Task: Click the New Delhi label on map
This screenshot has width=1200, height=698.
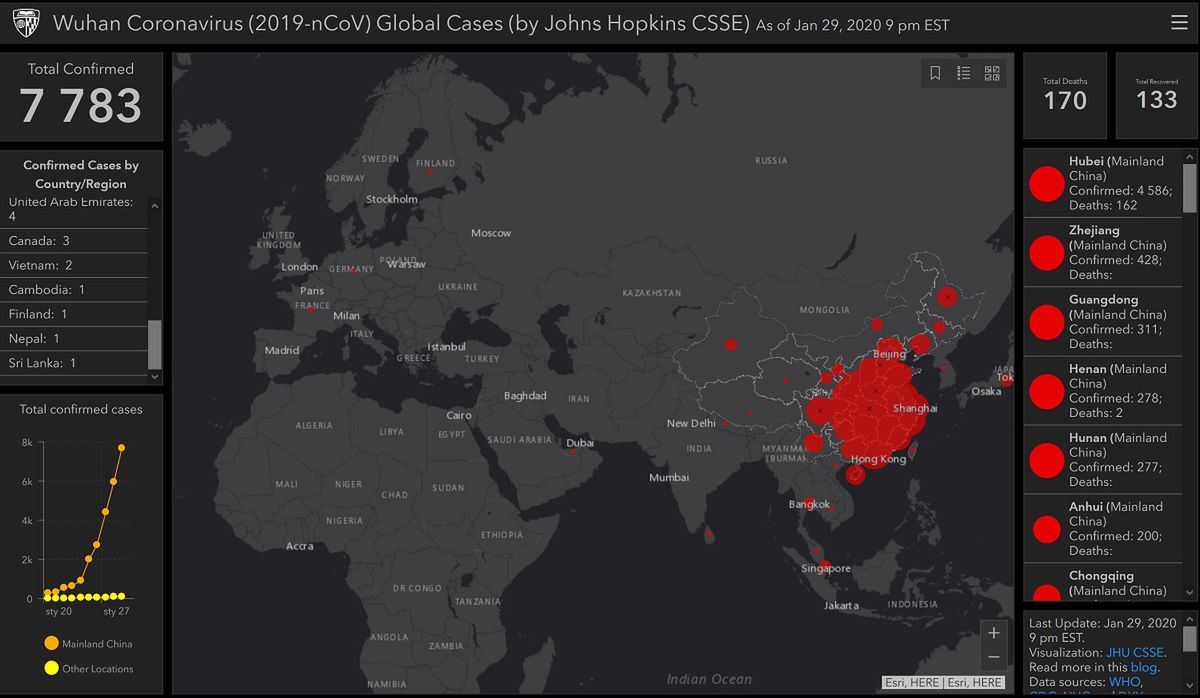Action: tap(692, 424)
